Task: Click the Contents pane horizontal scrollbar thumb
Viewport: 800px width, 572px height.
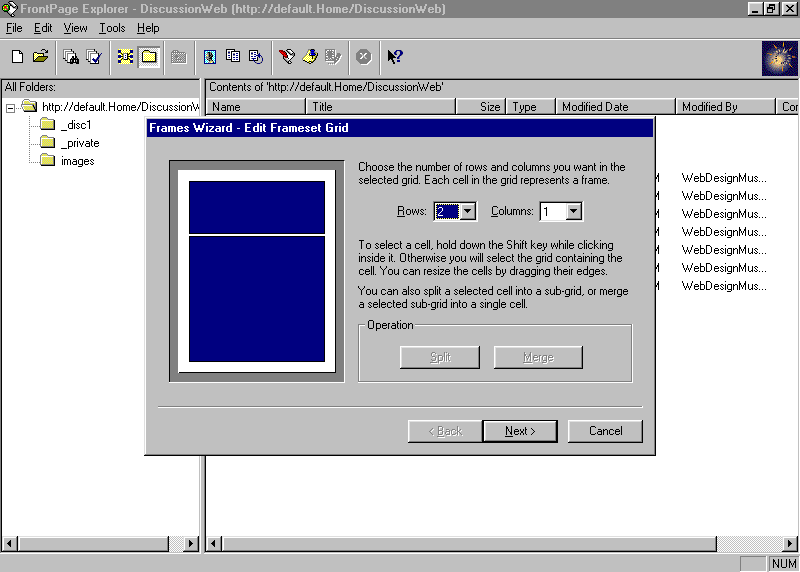Action: pos(469,543)
